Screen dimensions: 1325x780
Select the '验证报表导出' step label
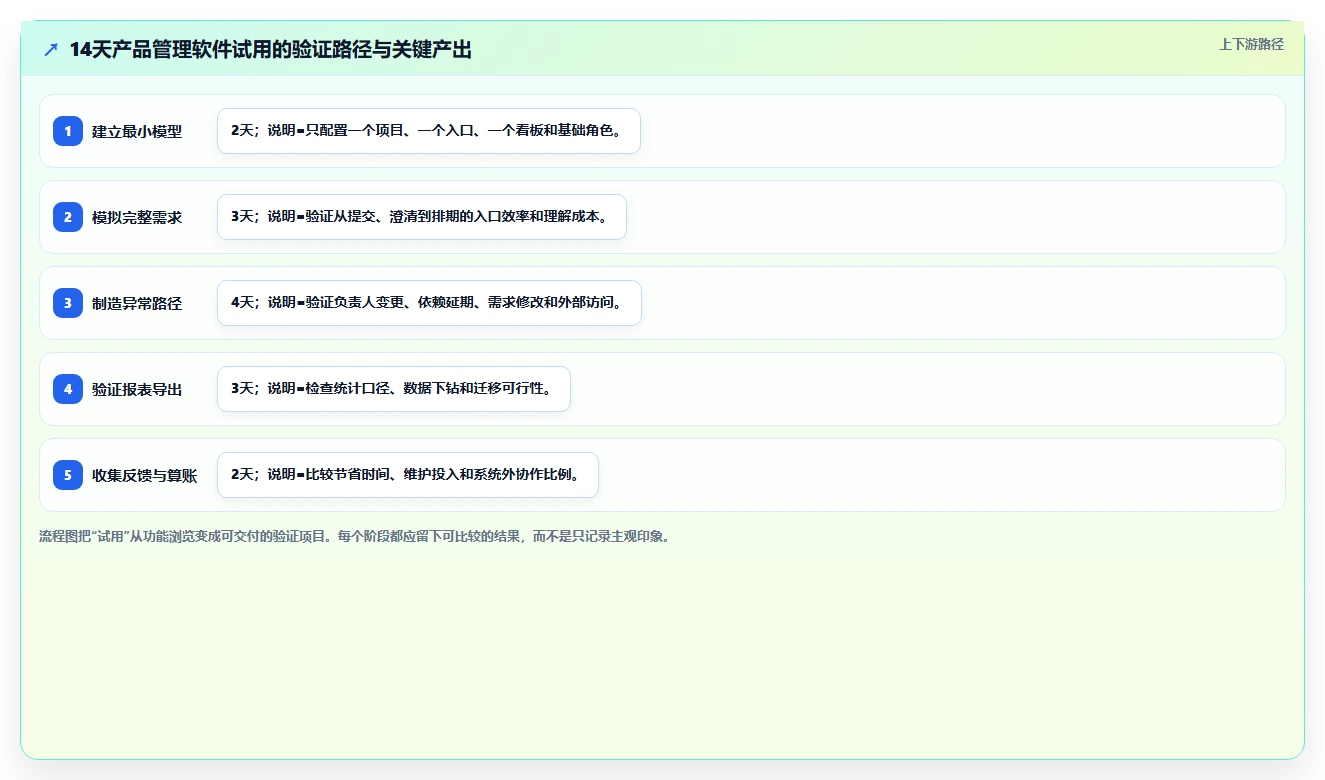137,389
